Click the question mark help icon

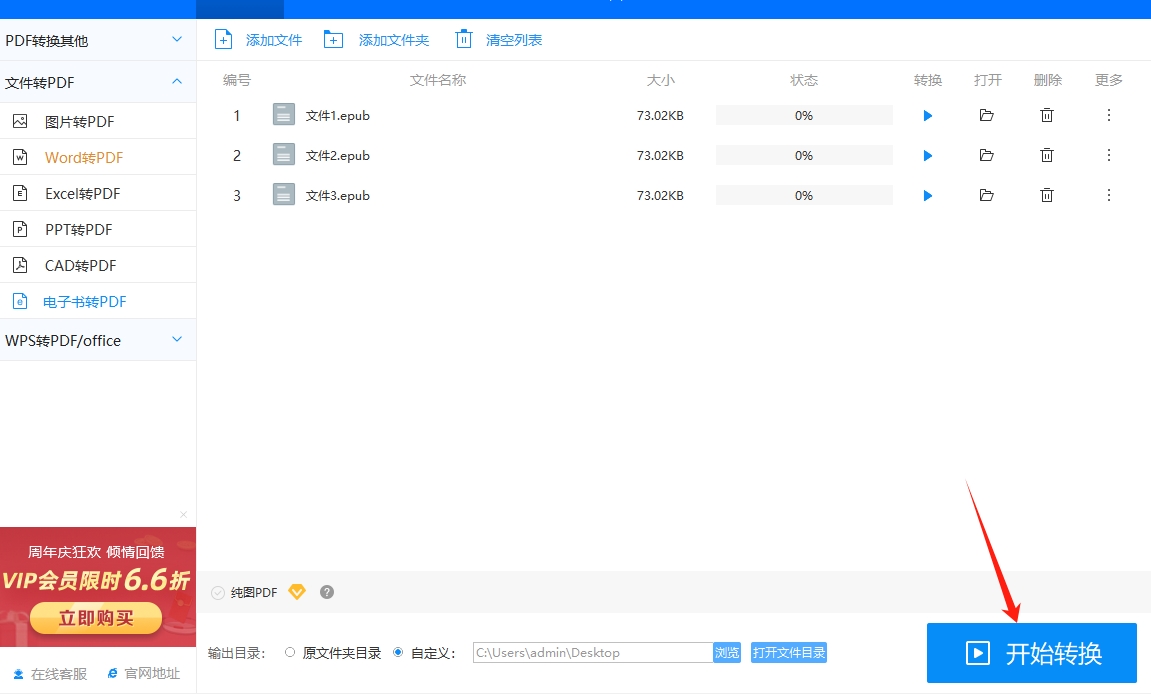(x=327, y=592)
